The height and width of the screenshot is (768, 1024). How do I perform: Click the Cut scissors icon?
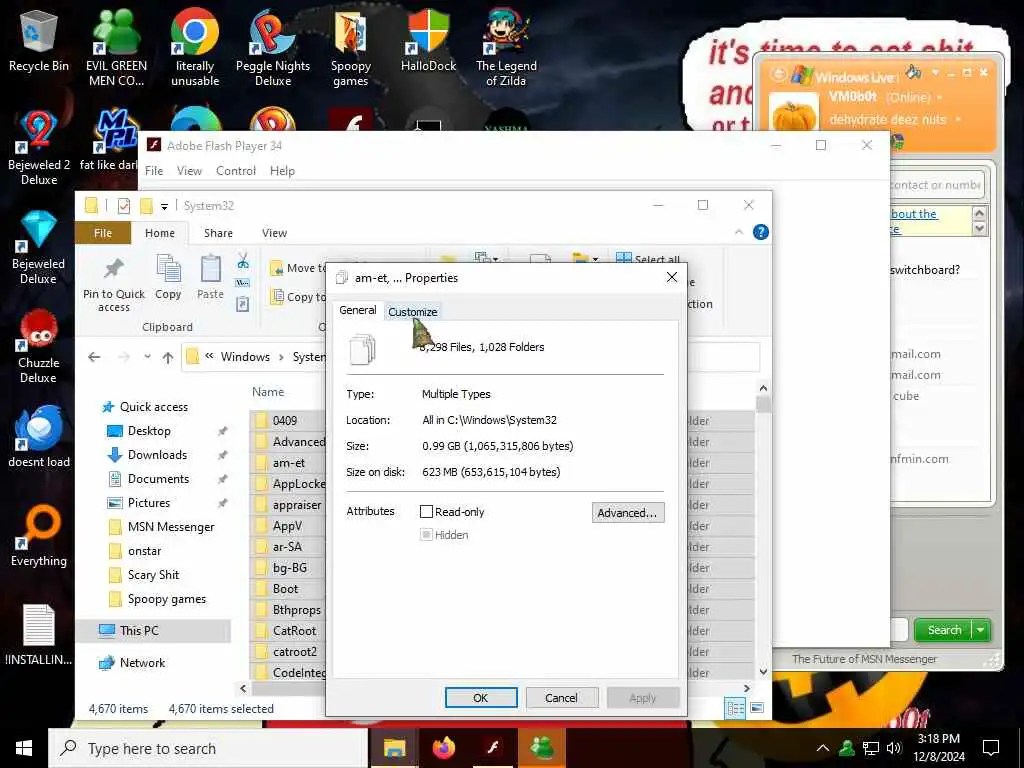coord(243,261)
